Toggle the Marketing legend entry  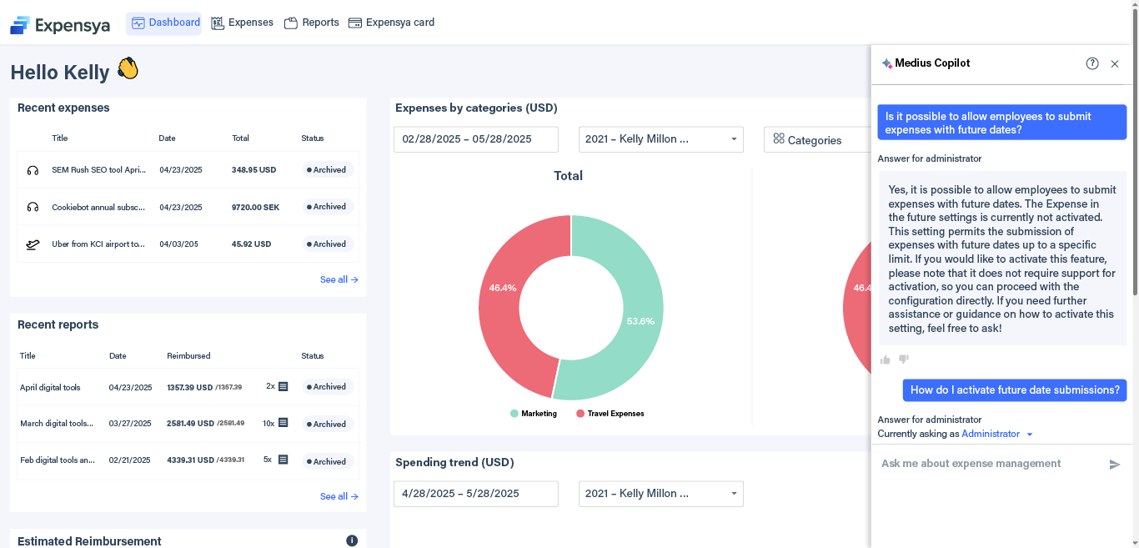(534, 414)
